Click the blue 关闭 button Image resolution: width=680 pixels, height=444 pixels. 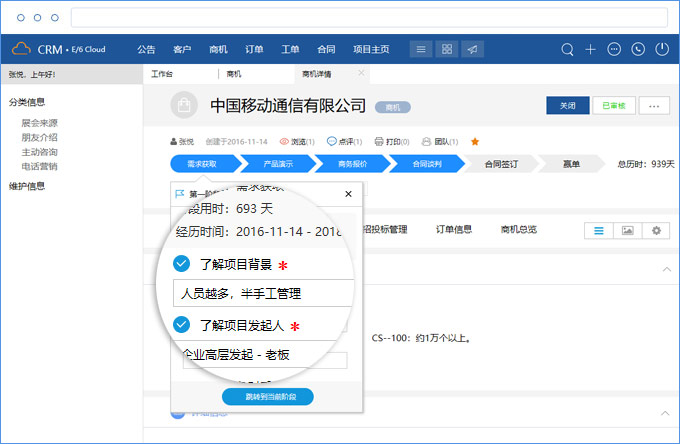pyautogui.click(x=567, y=105)
